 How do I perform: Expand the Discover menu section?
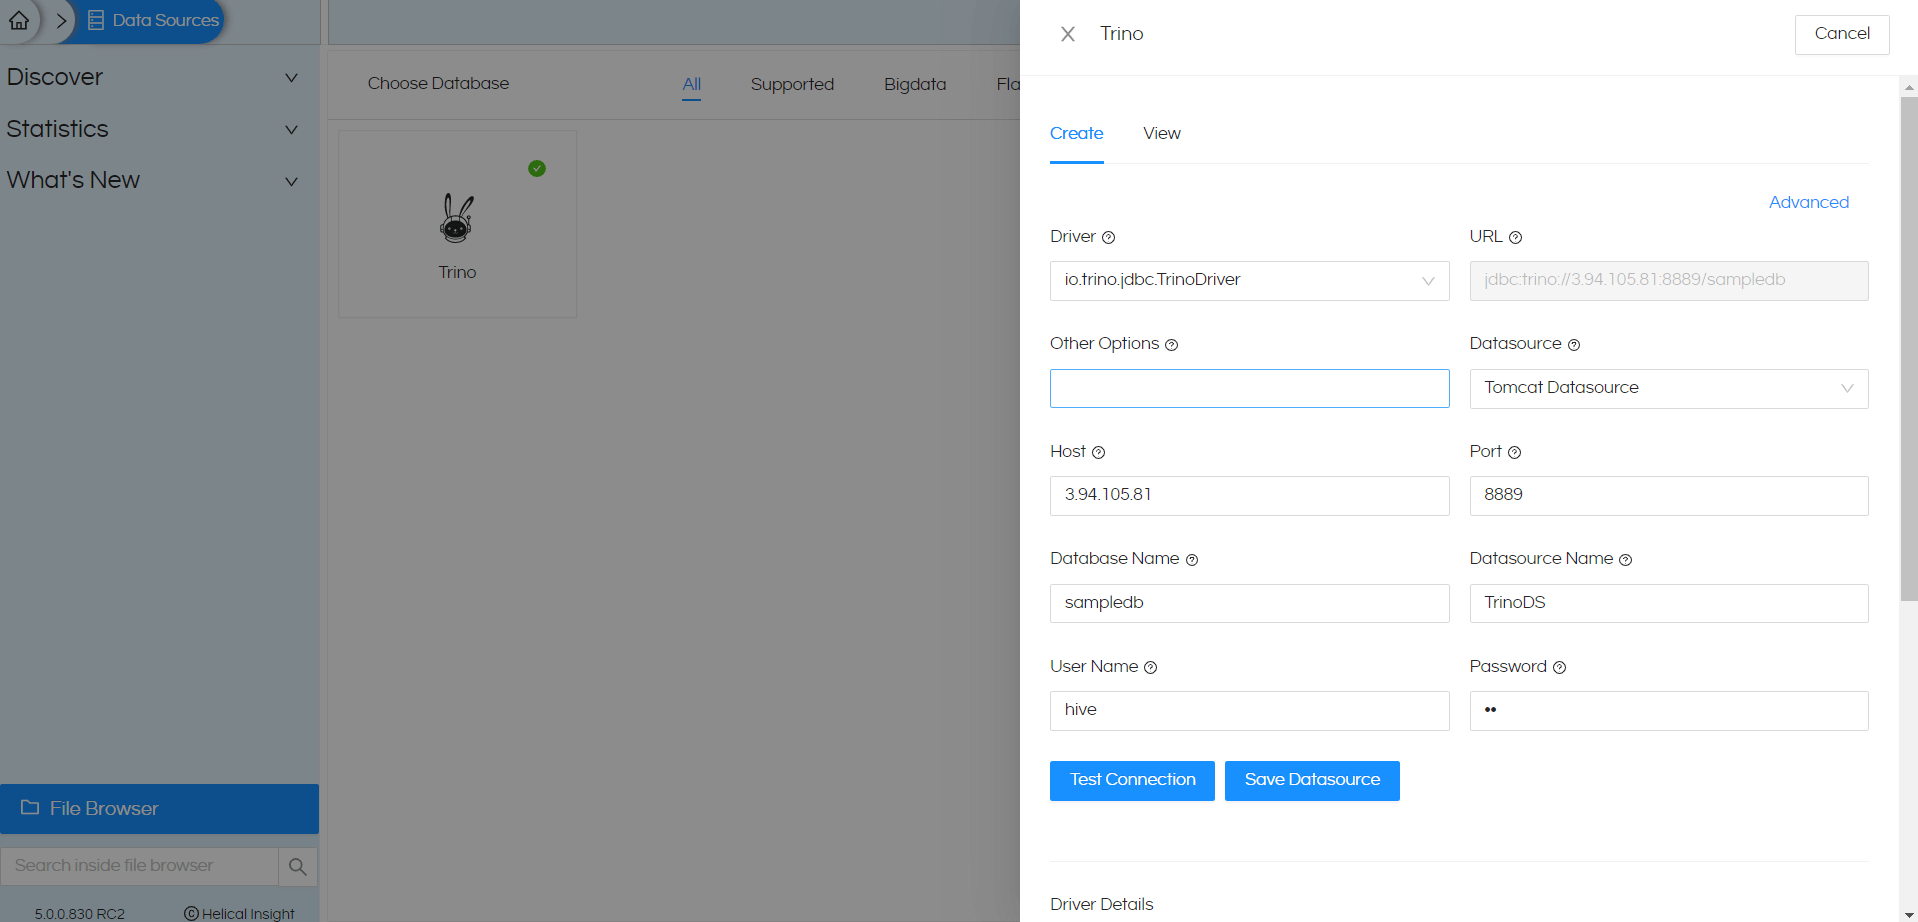pos(152,77)
